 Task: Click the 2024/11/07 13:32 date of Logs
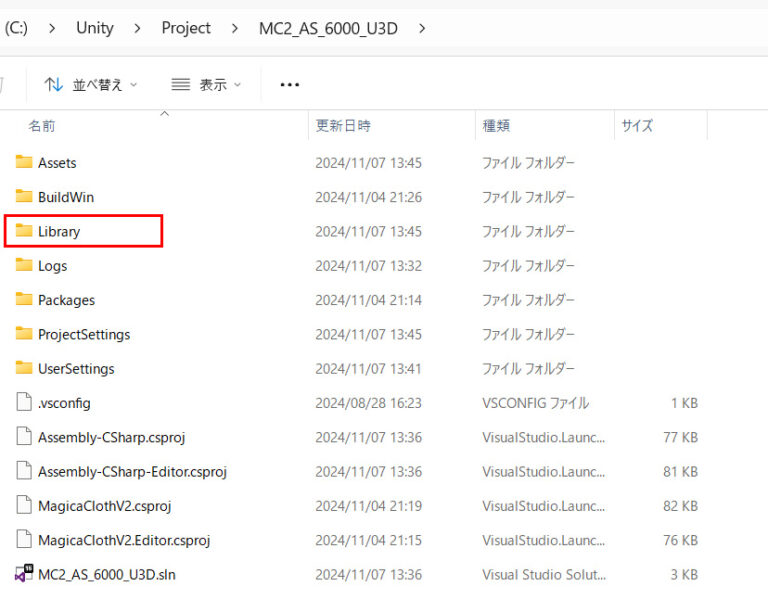(x=368, y=265)
